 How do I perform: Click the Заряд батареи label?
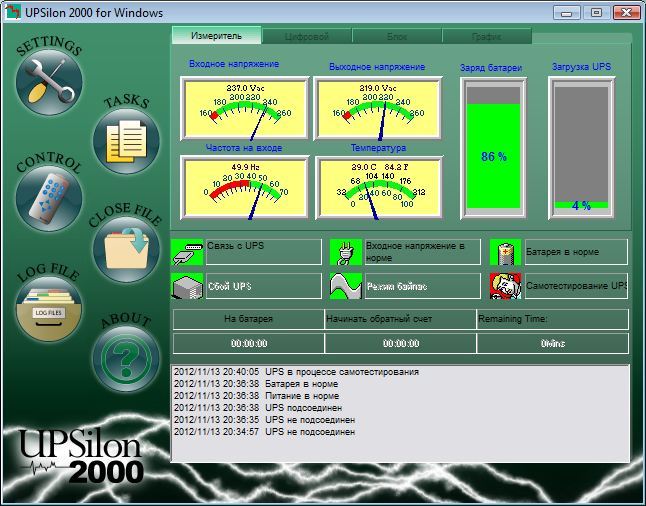[x=491, y=68]
